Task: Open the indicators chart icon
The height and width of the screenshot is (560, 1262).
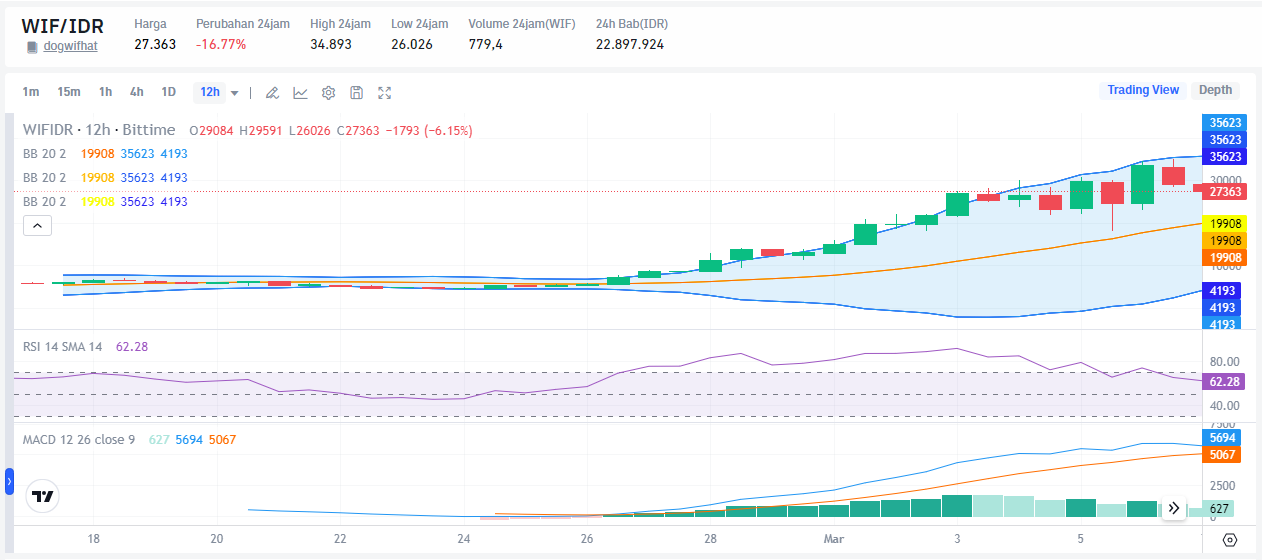Action: 300,92
